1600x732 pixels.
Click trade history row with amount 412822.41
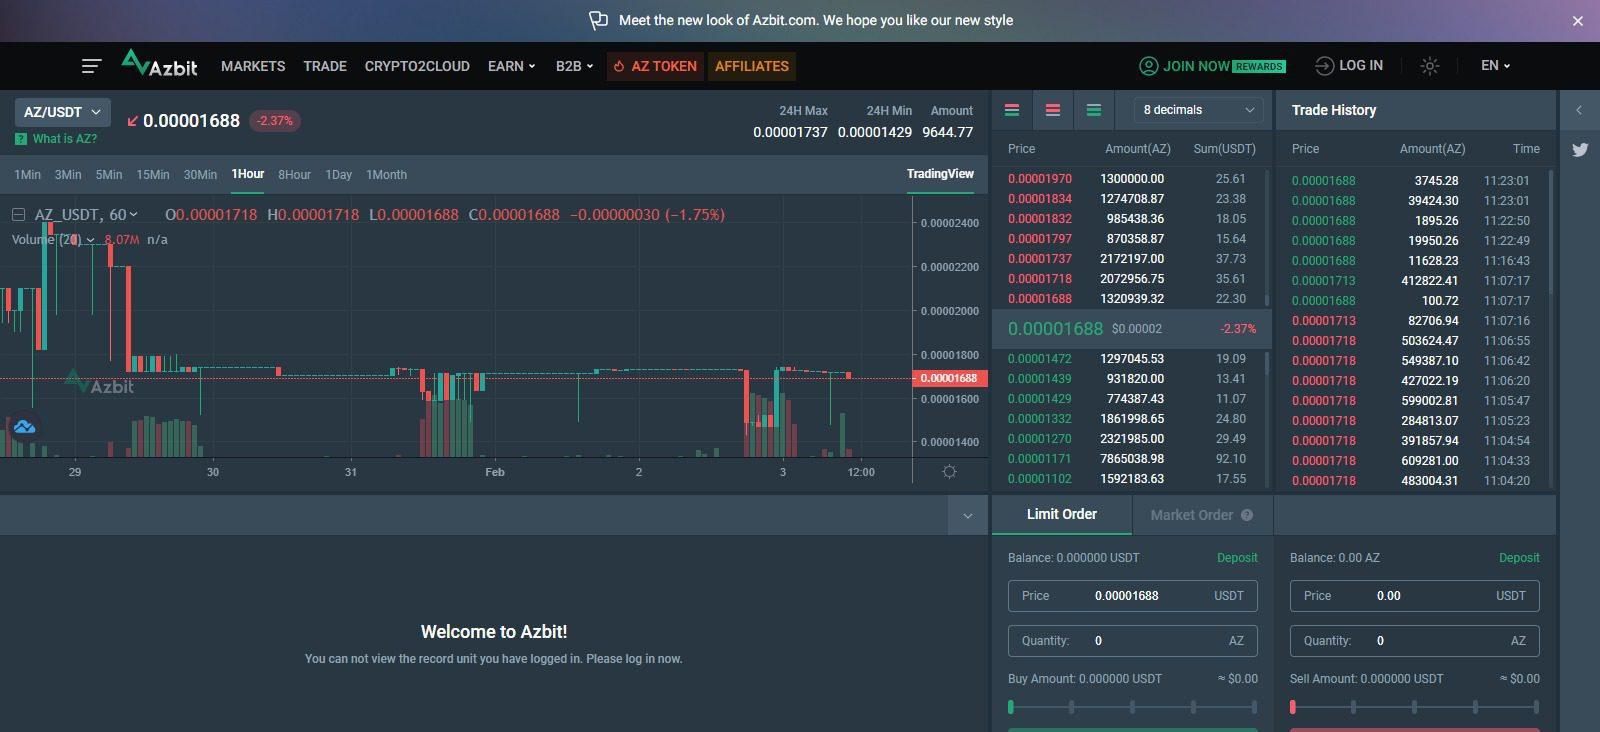tap(1410, 281)
